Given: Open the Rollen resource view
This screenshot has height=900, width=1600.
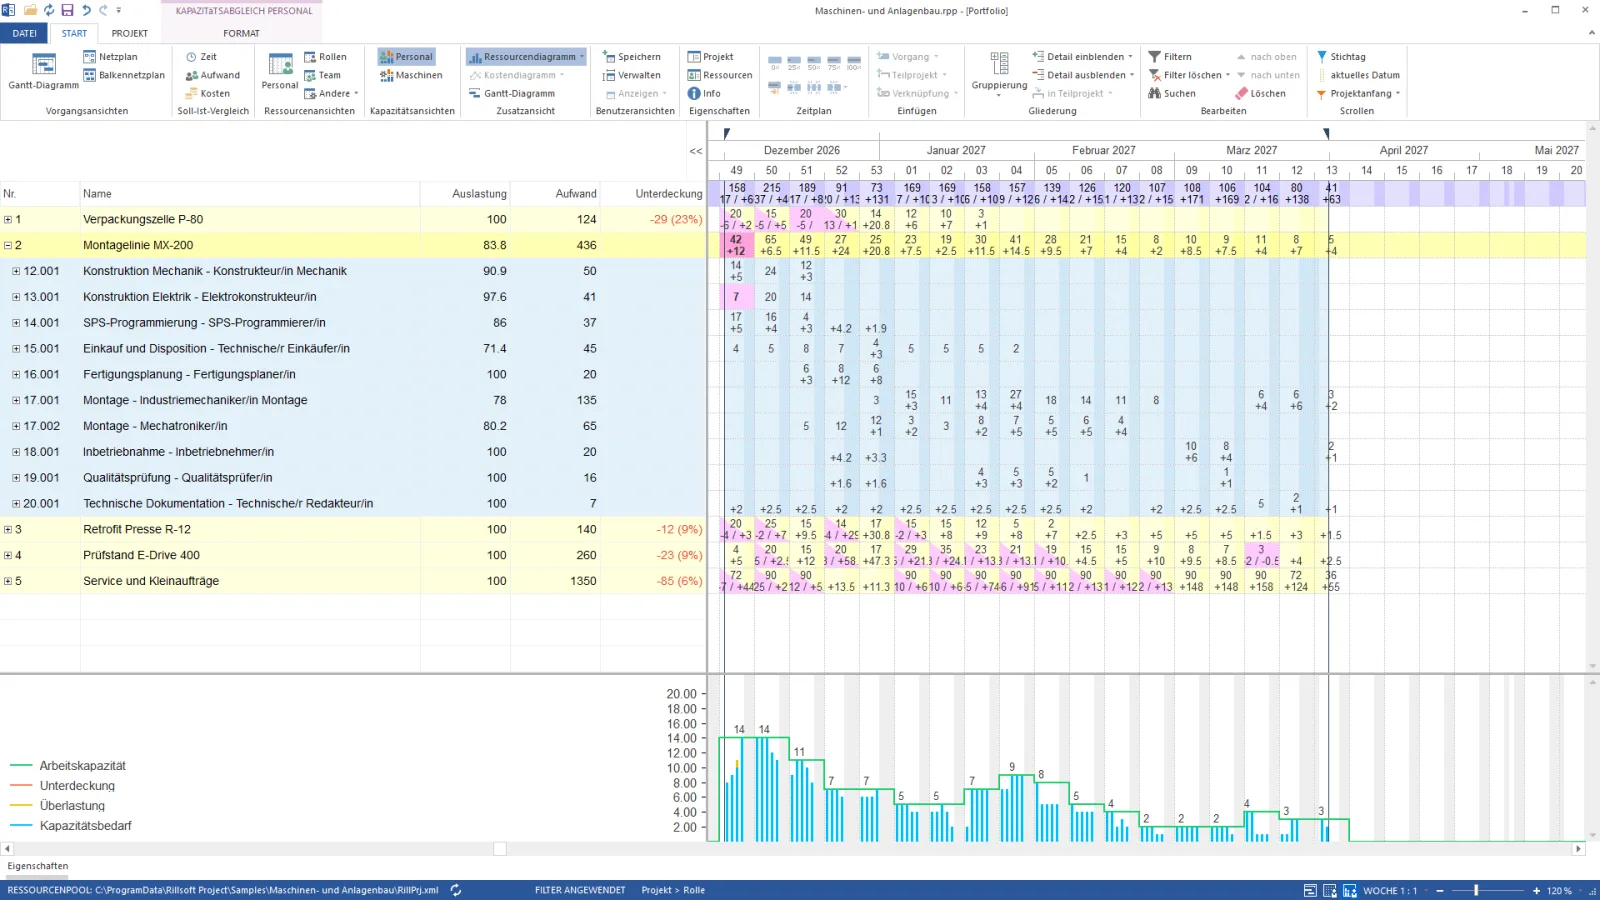Looking at the screenshot, I should (x=325, y=57).
